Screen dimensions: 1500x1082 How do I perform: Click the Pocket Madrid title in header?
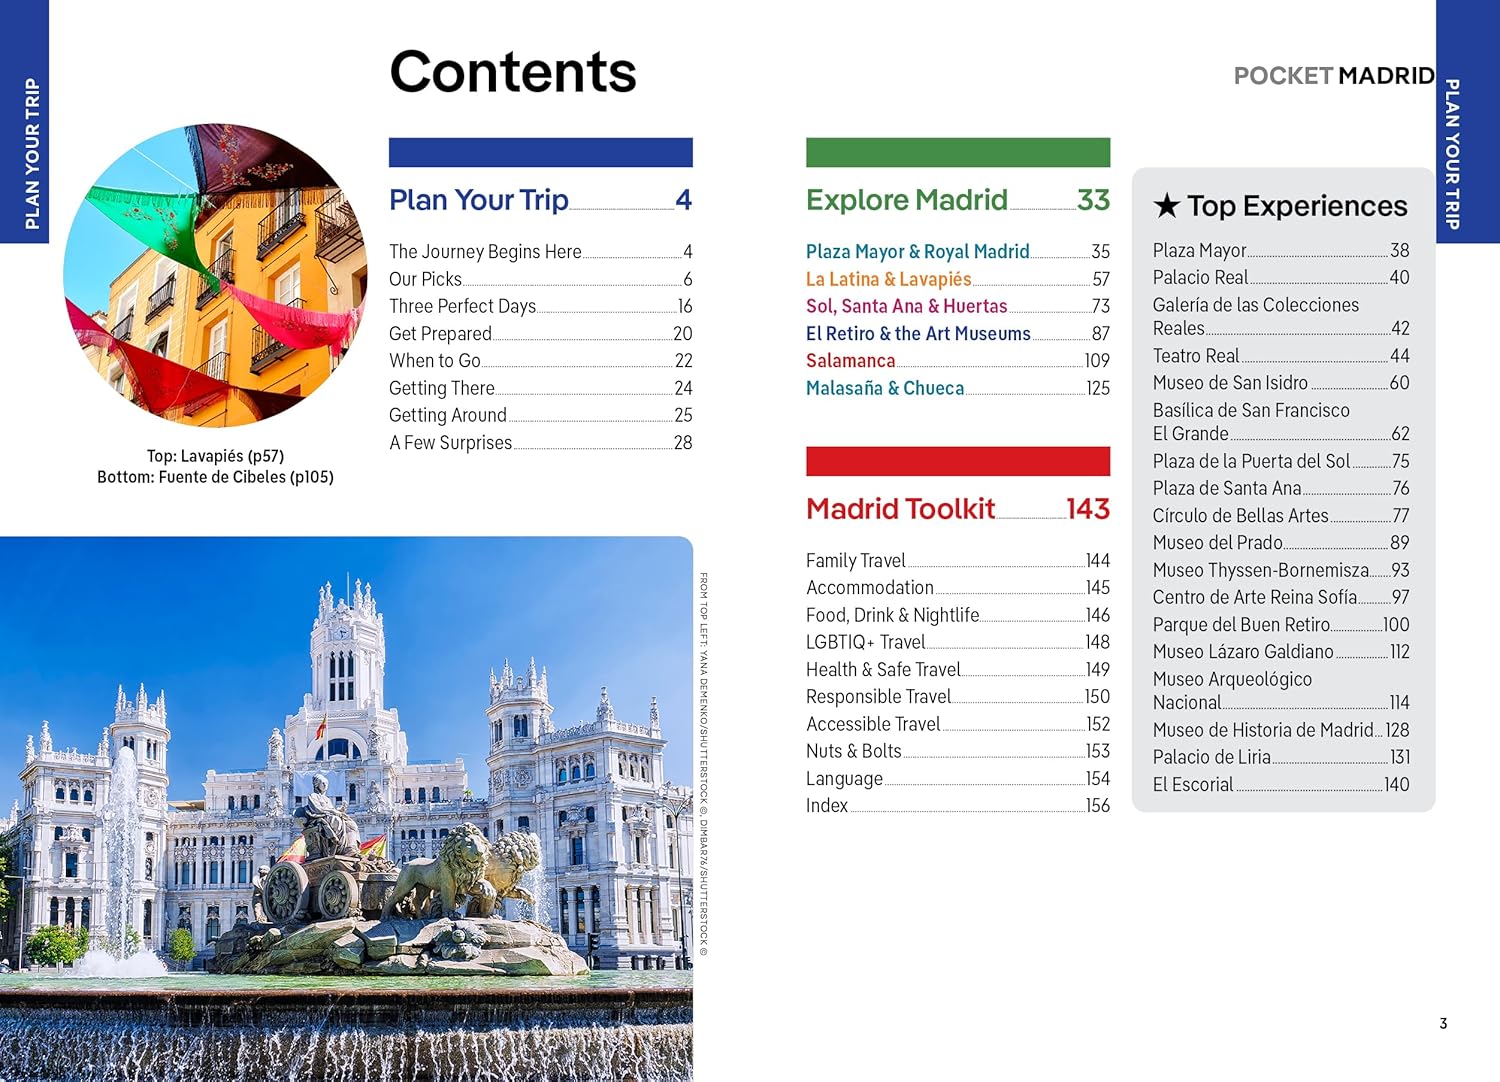(1333, 76)
